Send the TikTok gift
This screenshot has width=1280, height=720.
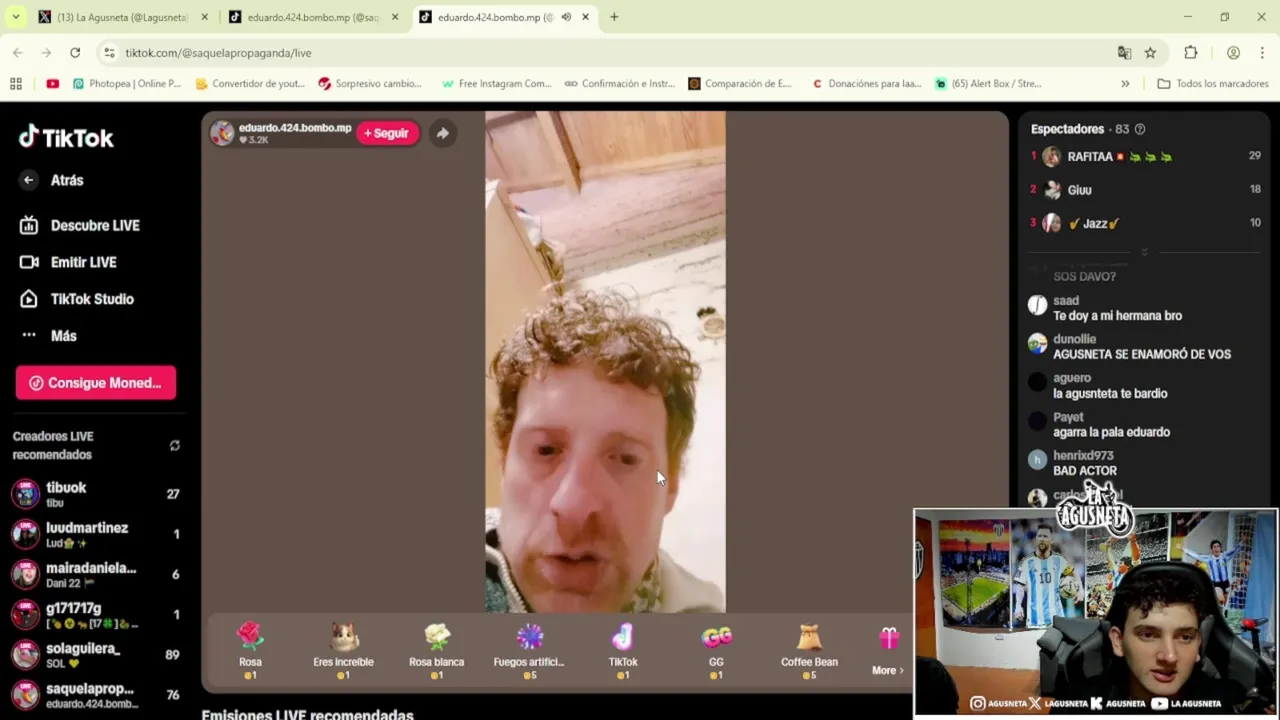click(x=622, y=650)
